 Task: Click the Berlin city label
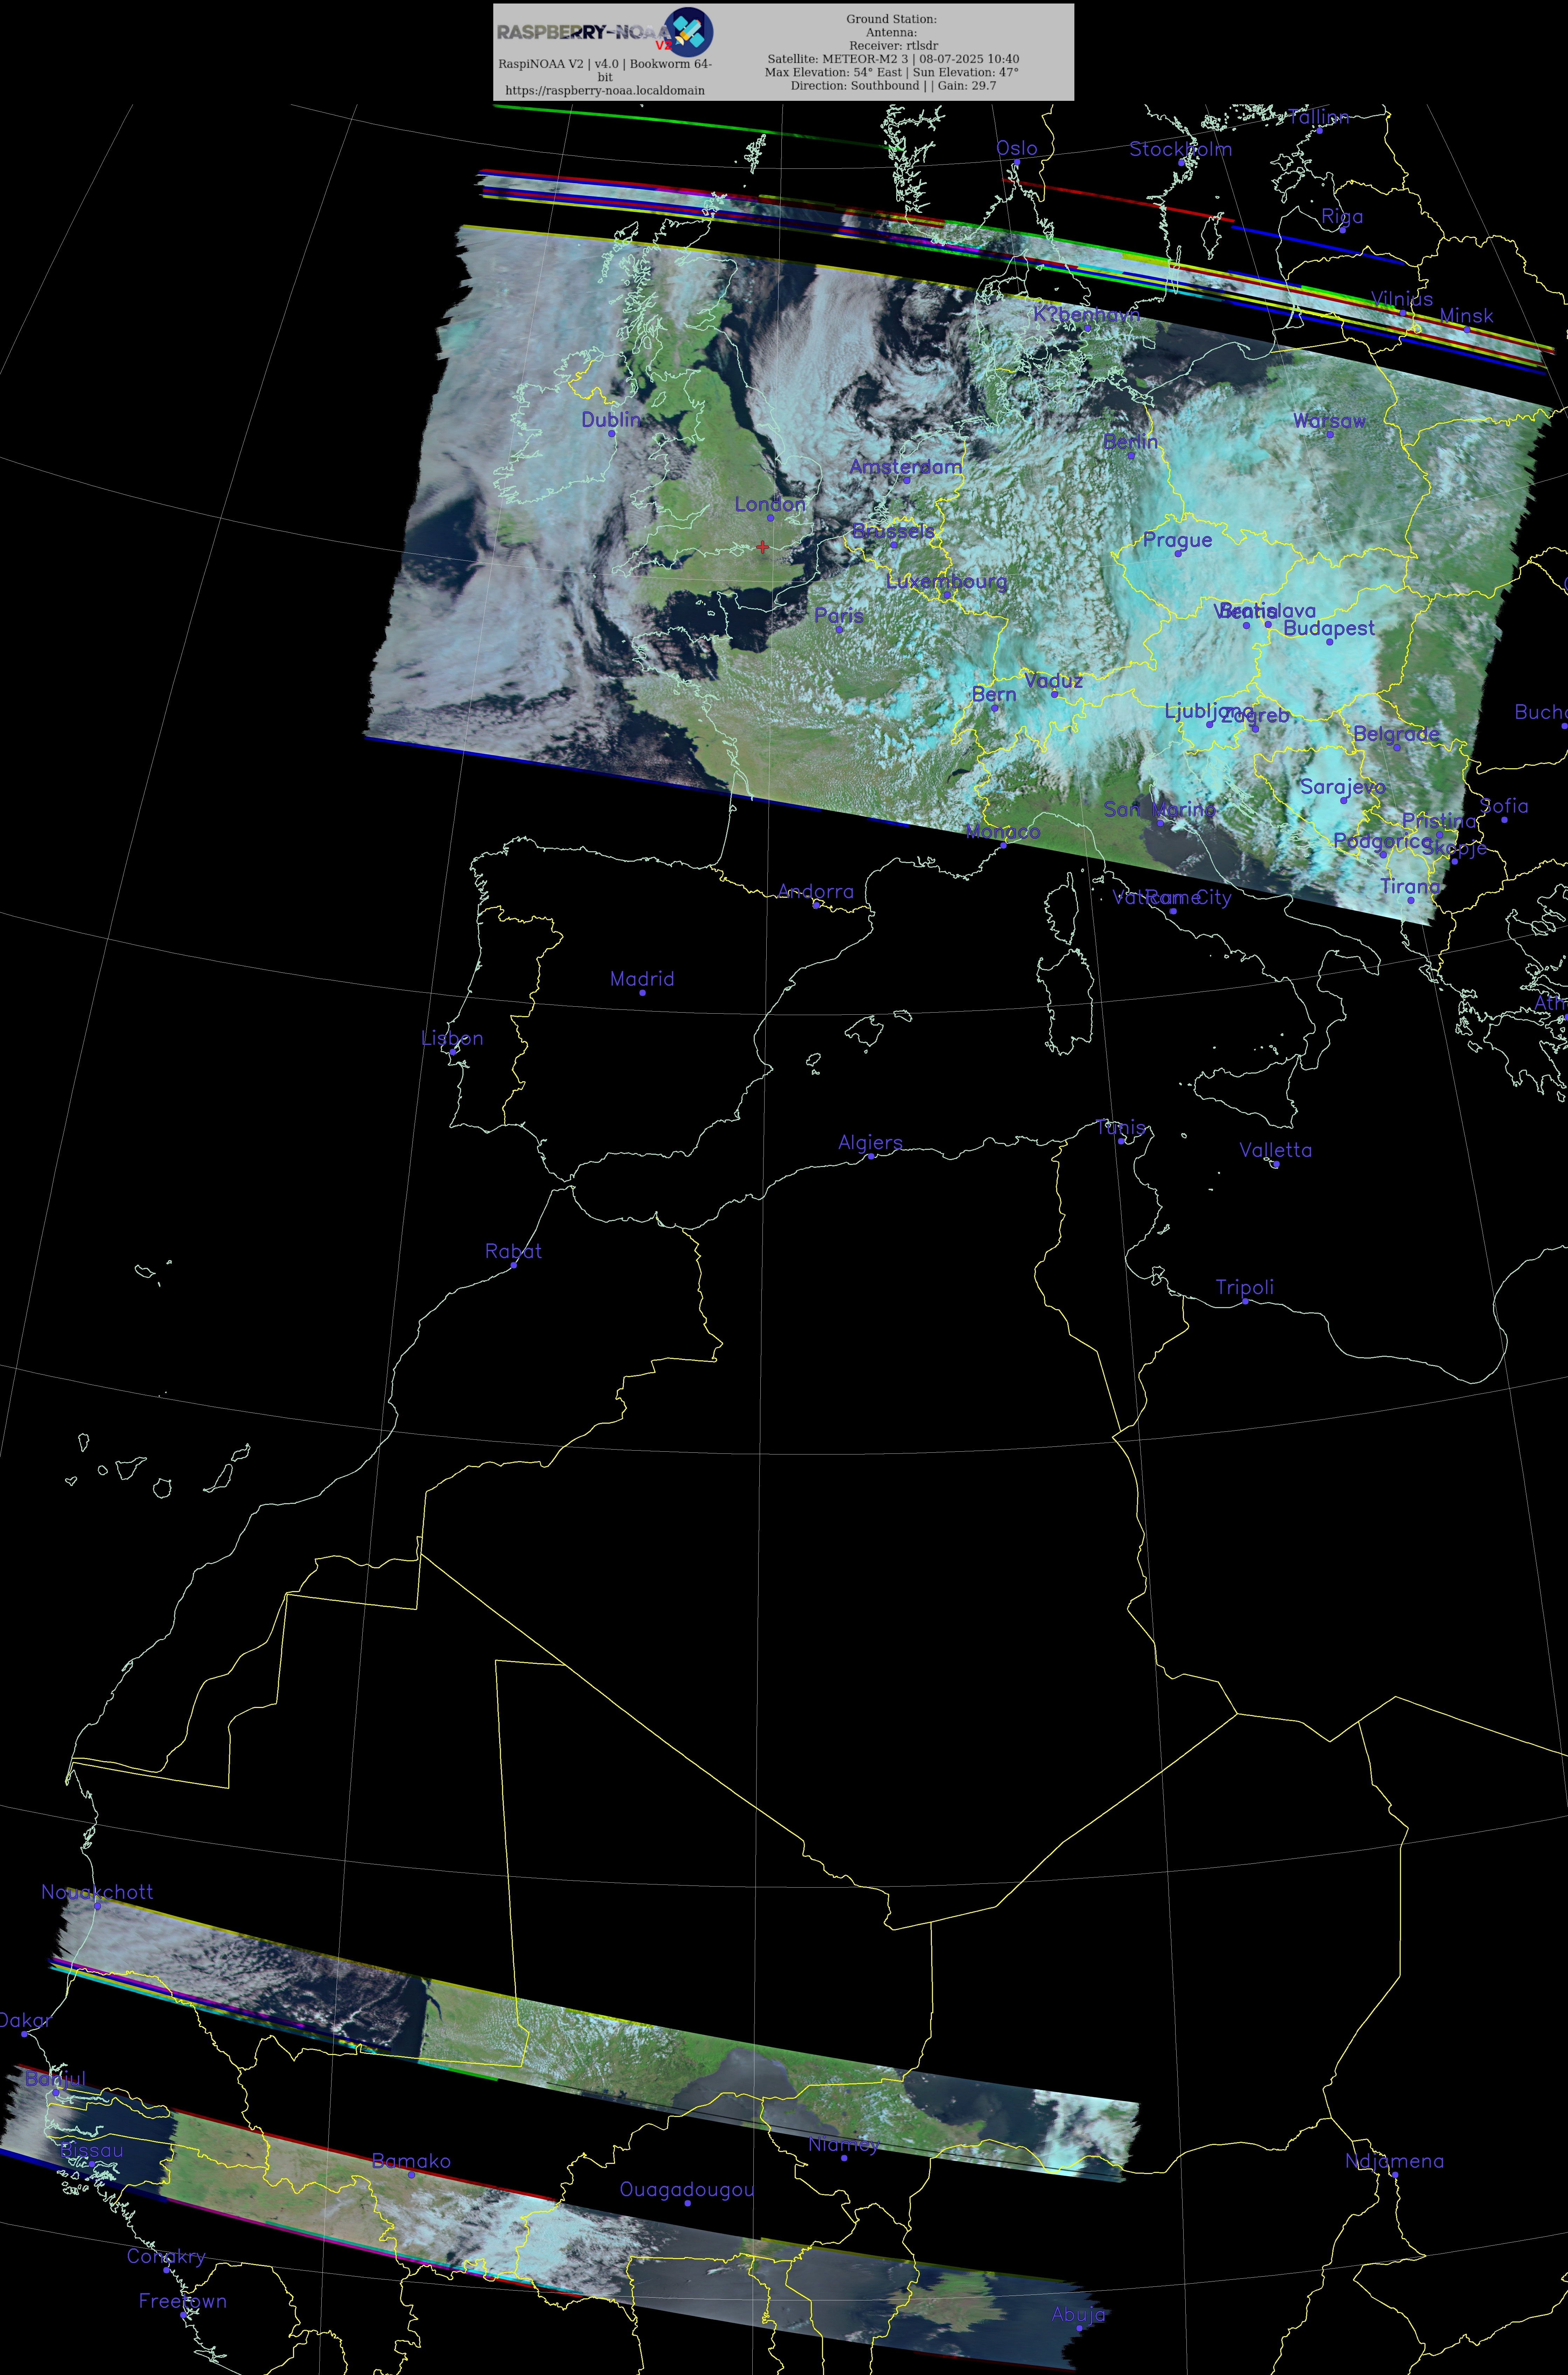tap(1131, 442)
